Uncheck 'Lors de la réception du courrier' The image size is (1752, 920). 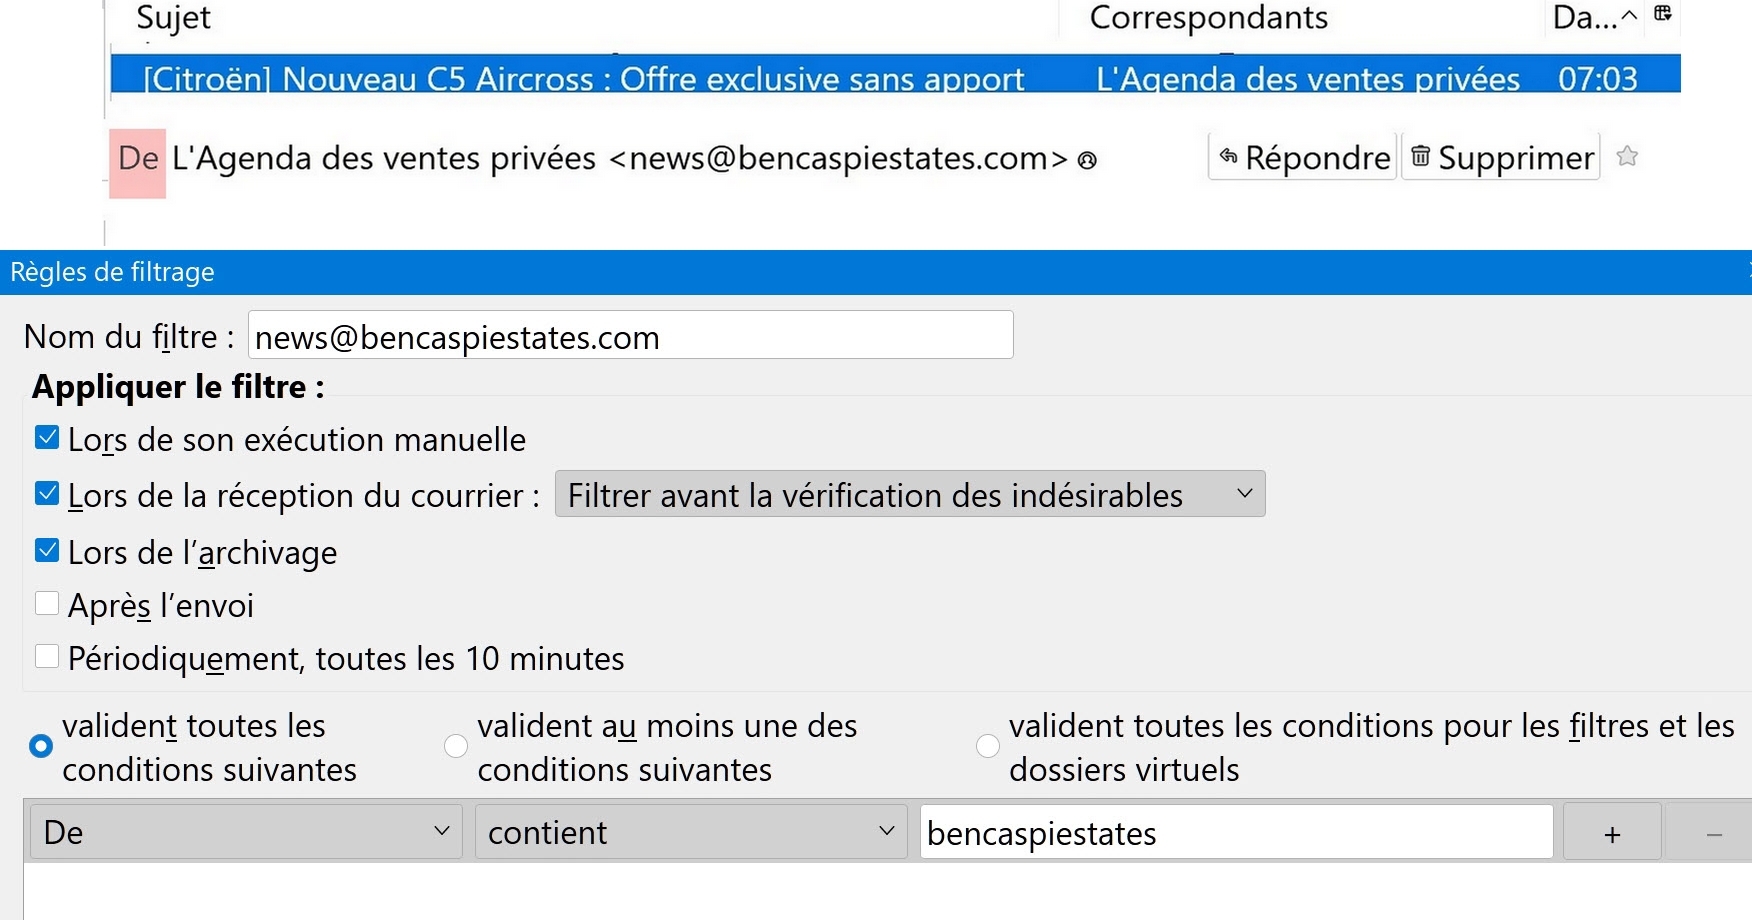47,494
